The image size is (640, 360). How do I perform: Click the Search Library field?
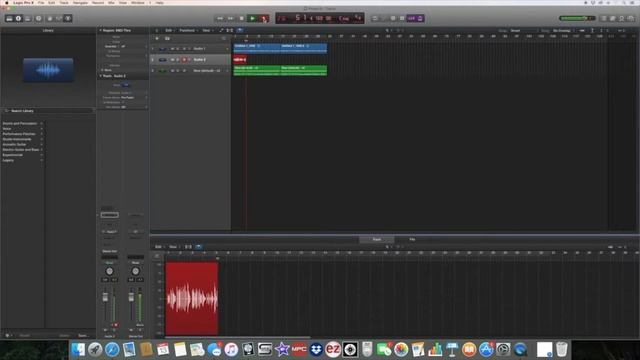tap(48, 111)
